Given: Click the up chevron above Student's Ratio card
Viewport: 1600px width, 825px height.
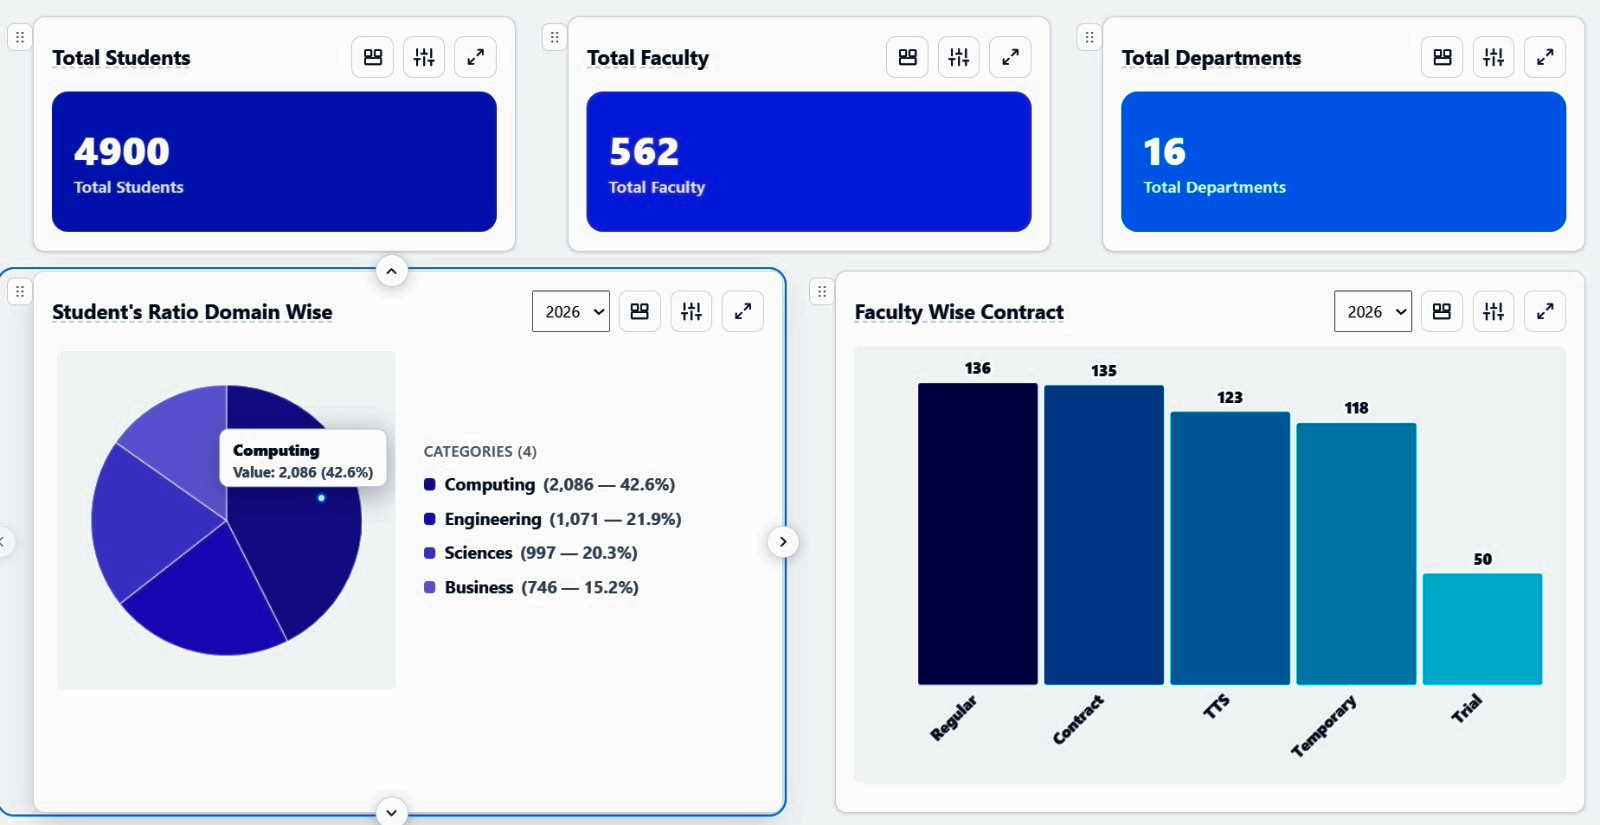Looking at the screenshot, I should point(392,271).
